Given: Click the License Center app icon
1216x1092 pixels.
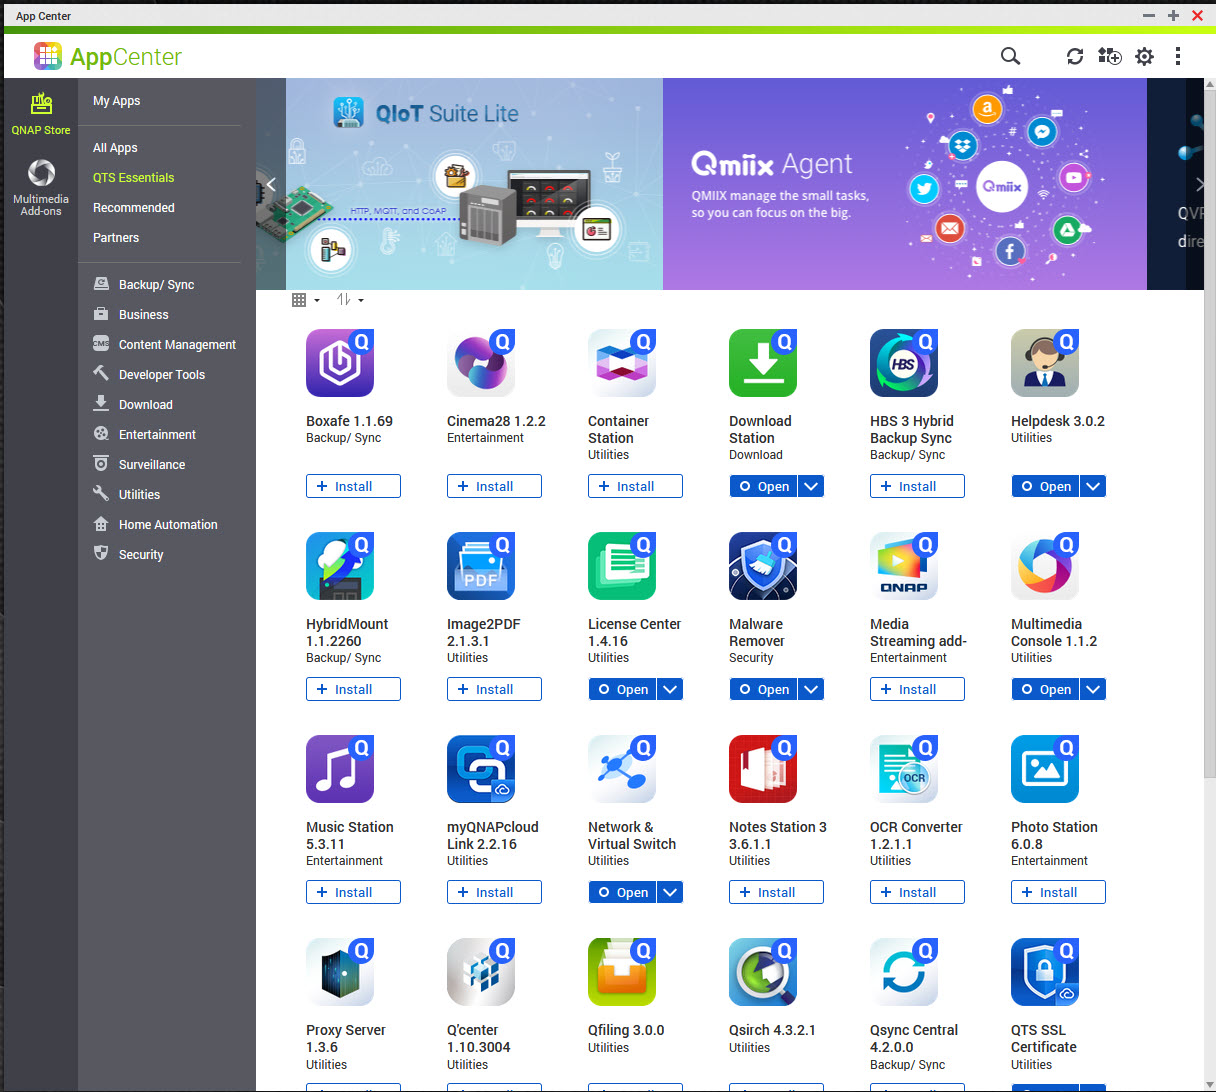Looking at the screenshot, I should [622, 566].
